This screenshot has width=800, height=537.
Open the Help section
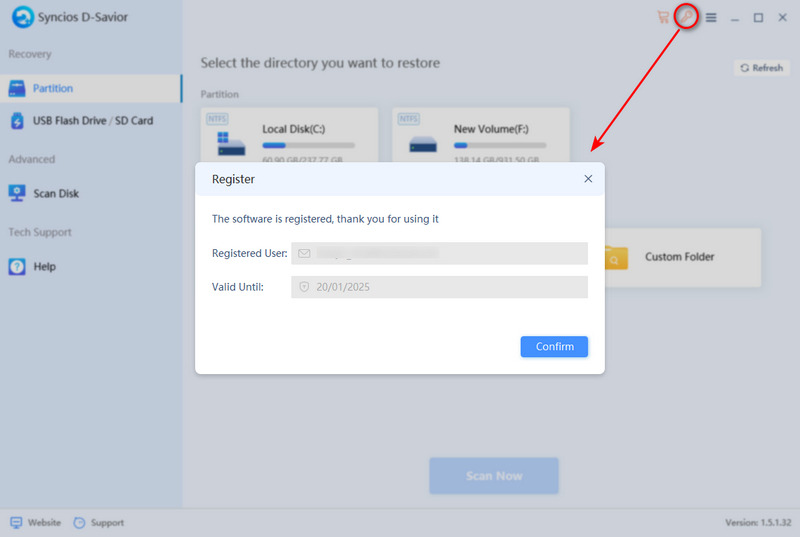(x=44, y=267)
